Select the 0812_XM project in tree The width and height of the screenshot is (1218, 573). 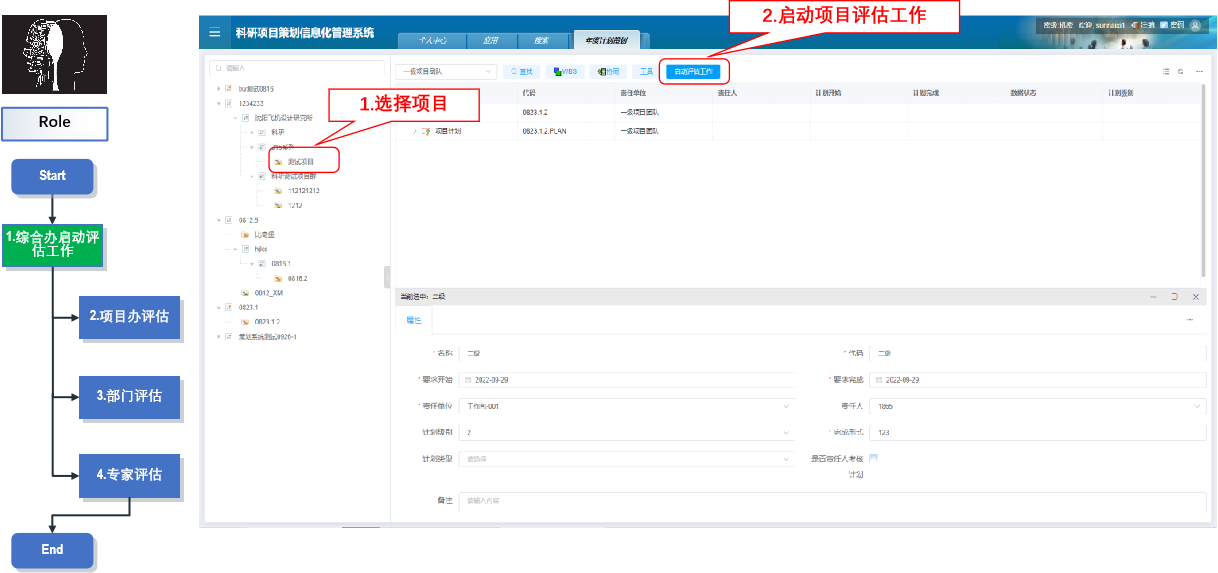click(270, 292)
